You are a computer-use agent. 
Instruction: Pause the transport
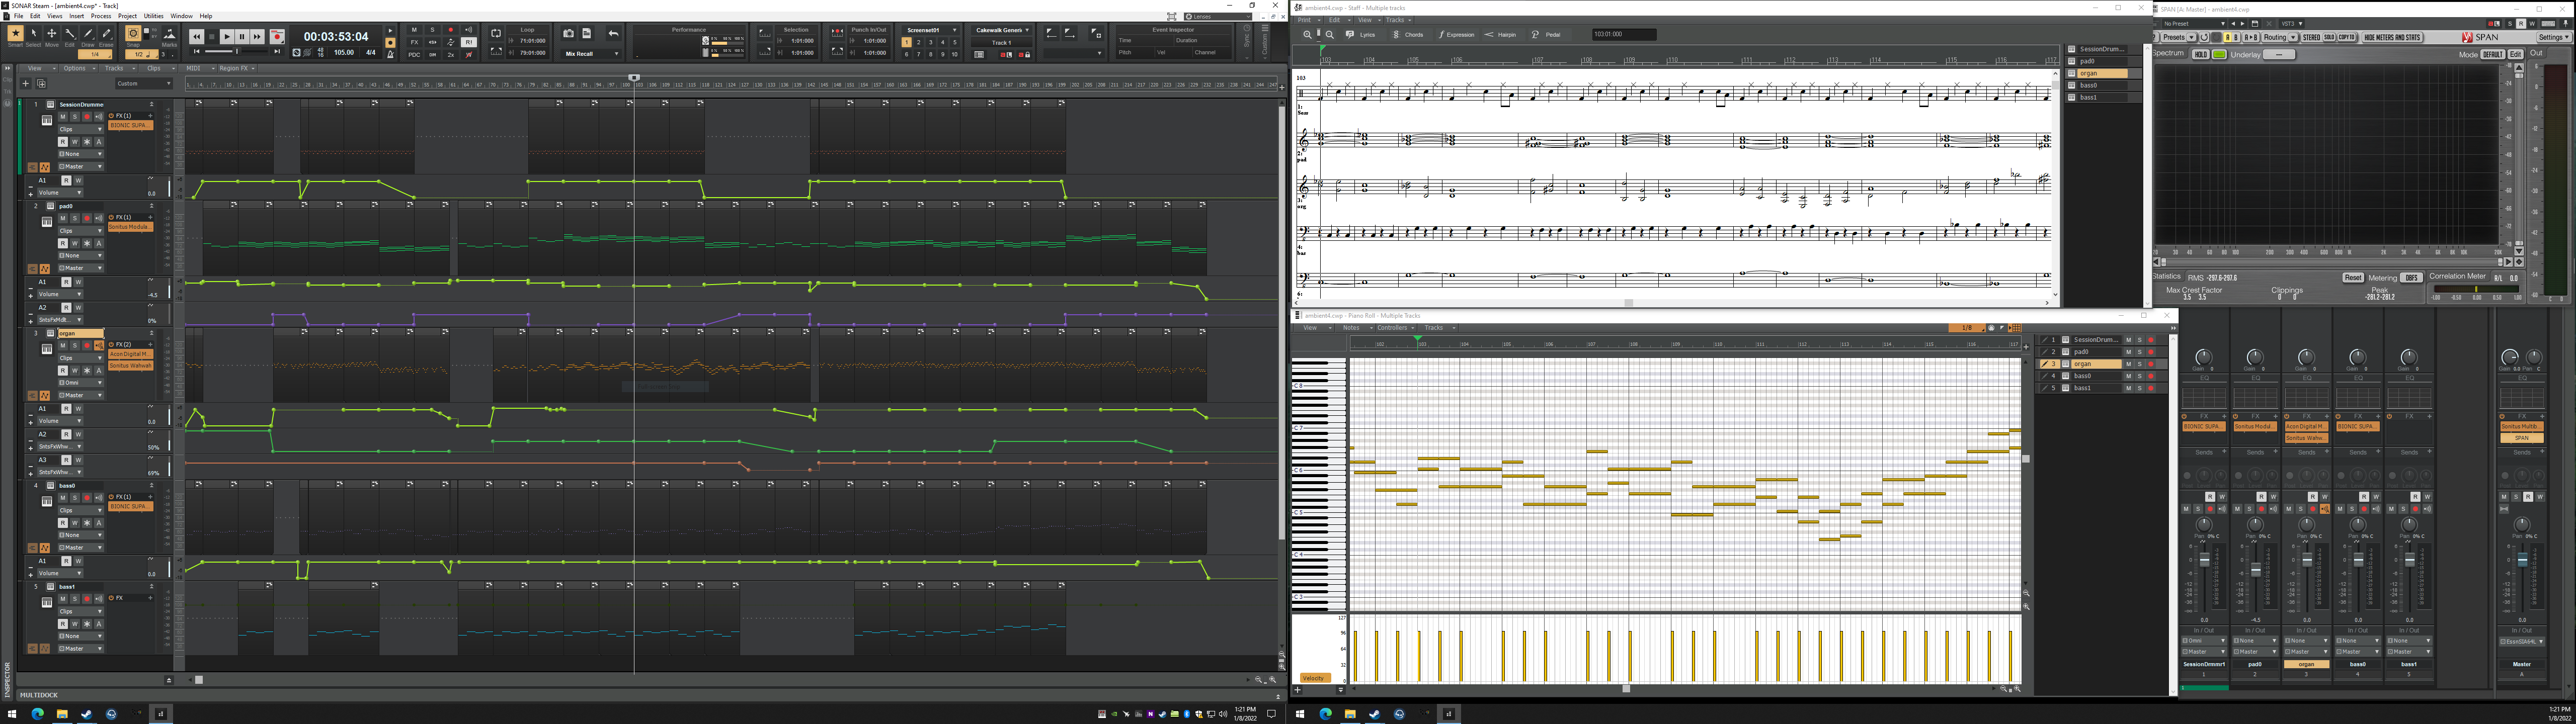point(242,37)
